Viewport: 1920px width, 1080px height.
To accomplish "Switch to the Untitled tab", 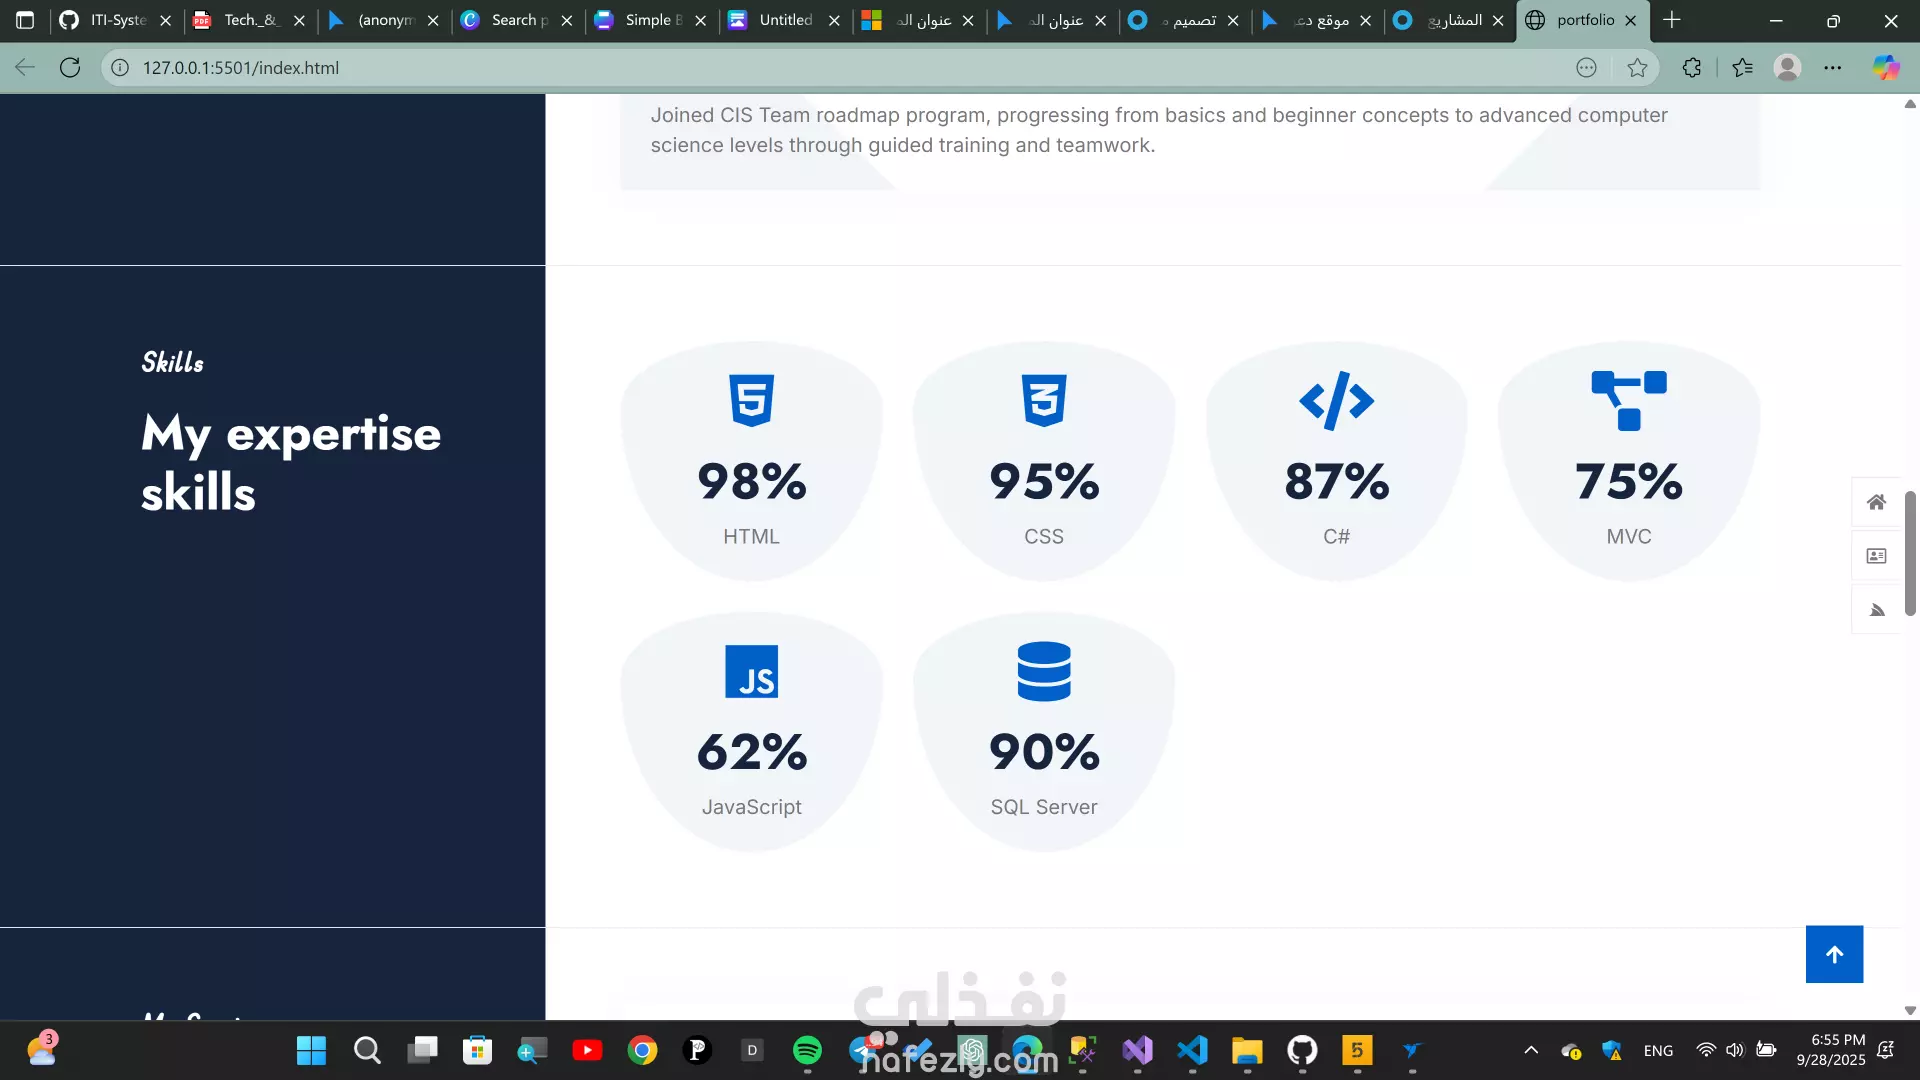I will [x=783, y=20].
